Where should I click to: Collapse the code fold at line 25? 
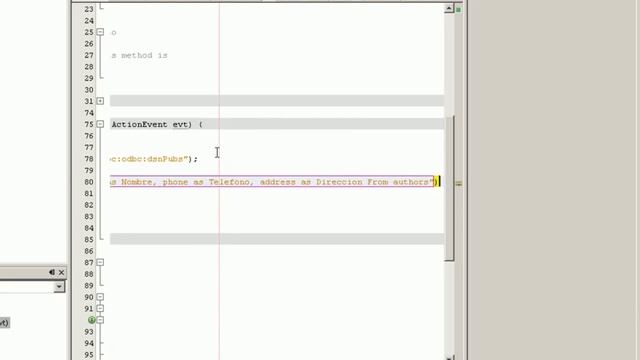coord(100,32)
